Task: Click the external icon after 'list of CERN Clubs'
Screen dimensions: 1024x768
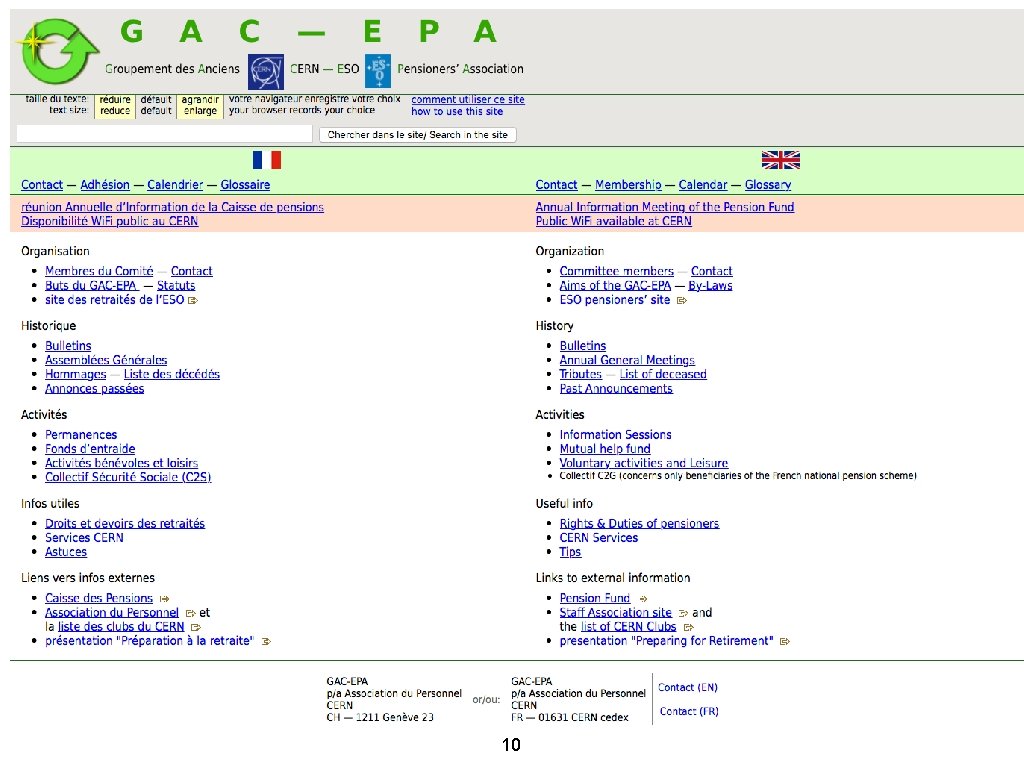Action: (688, 627)
